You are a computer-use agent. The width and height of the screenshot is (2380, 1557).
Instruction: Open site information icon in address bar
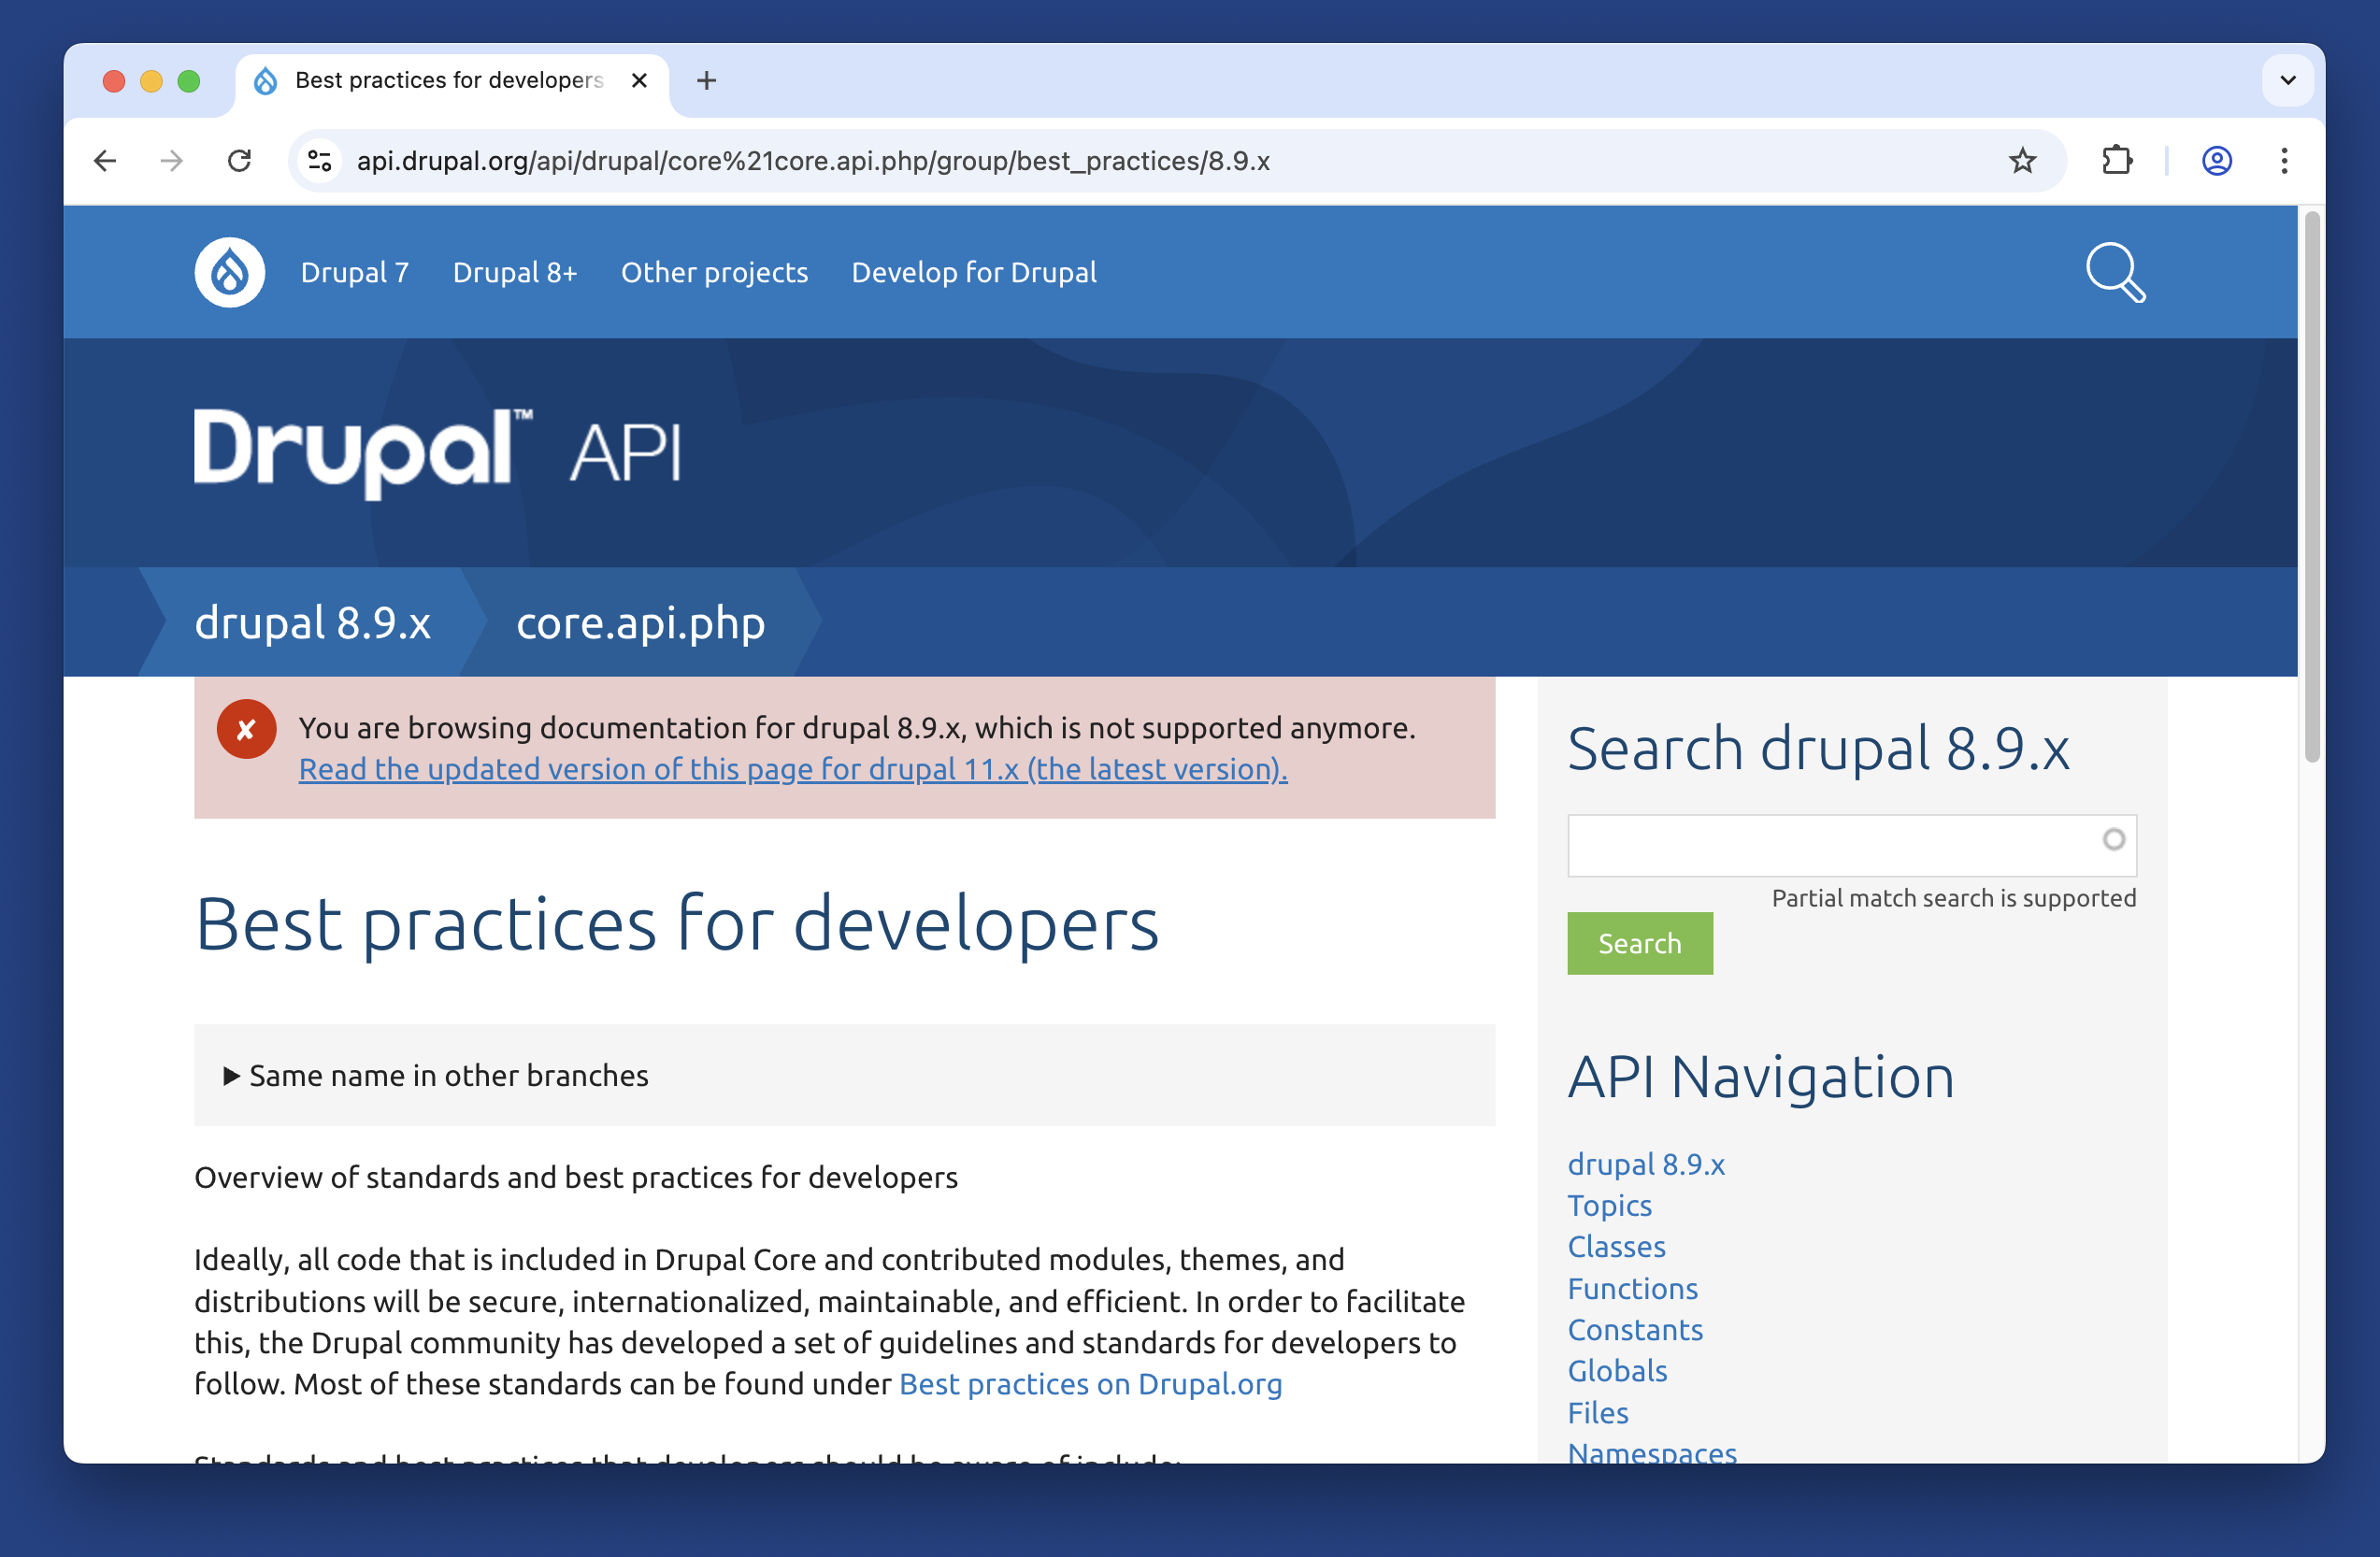coord(320,161)
